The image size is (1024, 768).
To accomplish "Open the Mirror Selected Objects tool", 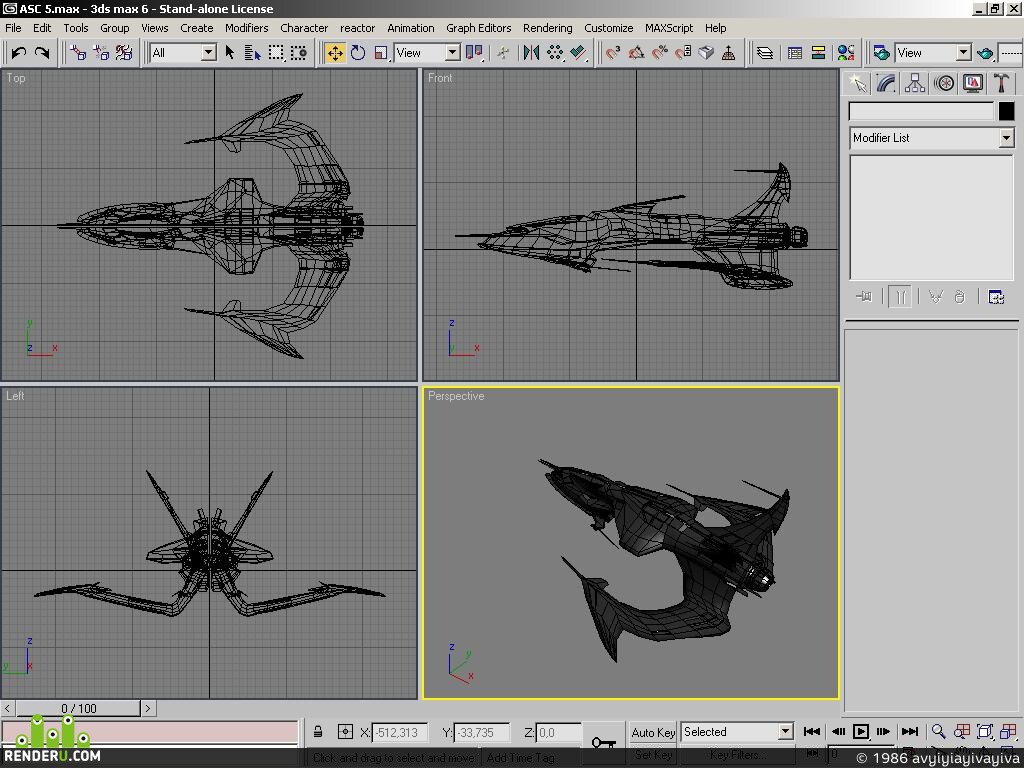I will [x=531, y=53].
